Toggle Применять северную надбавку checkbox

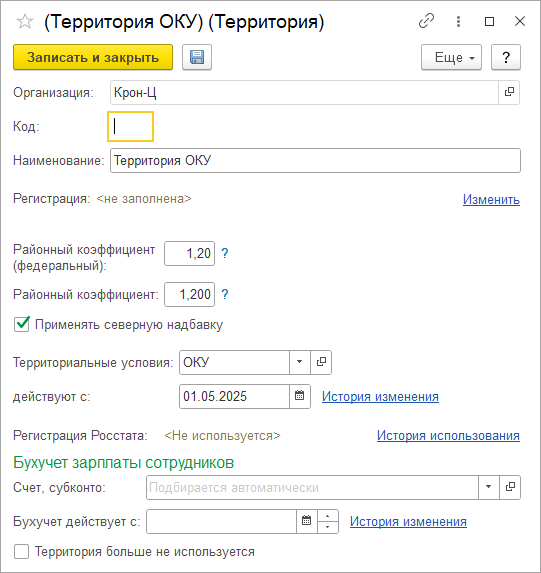click(22, 324)
